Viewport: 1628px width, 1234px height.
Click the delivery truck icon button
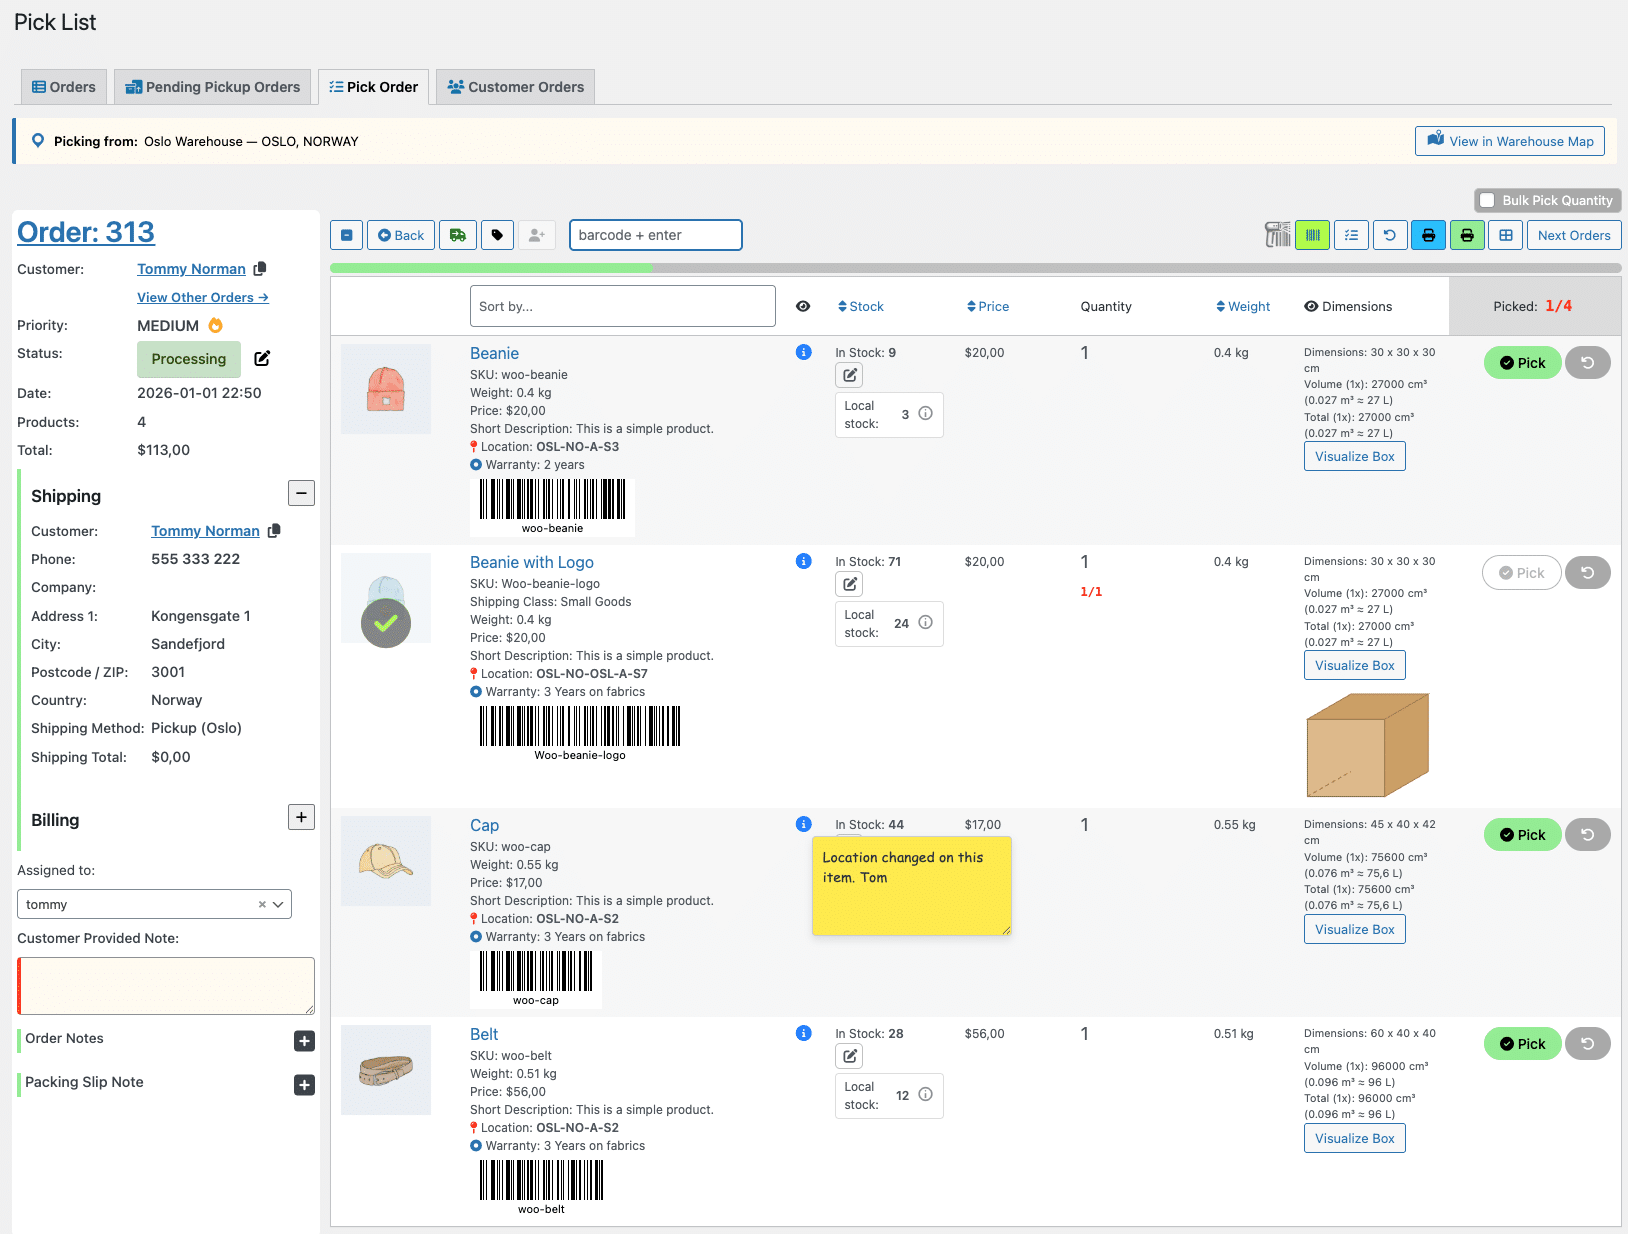point(457,235)
